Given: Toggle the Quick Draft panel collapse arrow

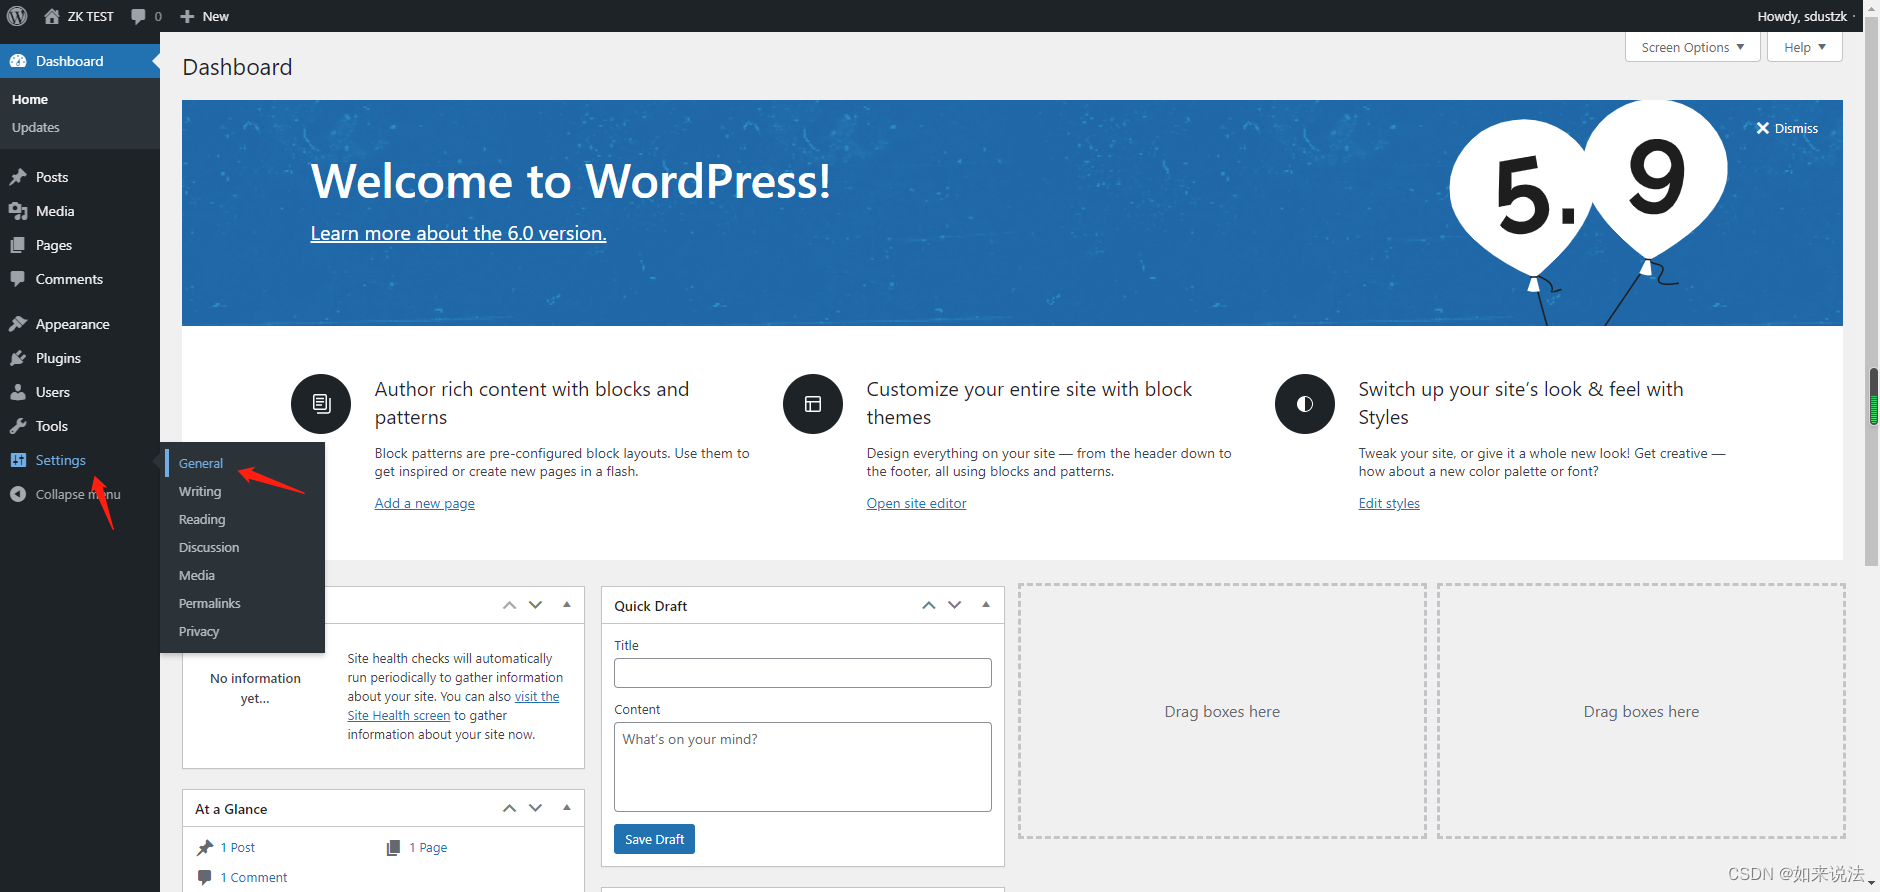Looking at the screenshot, I should [x=986, y=605].
